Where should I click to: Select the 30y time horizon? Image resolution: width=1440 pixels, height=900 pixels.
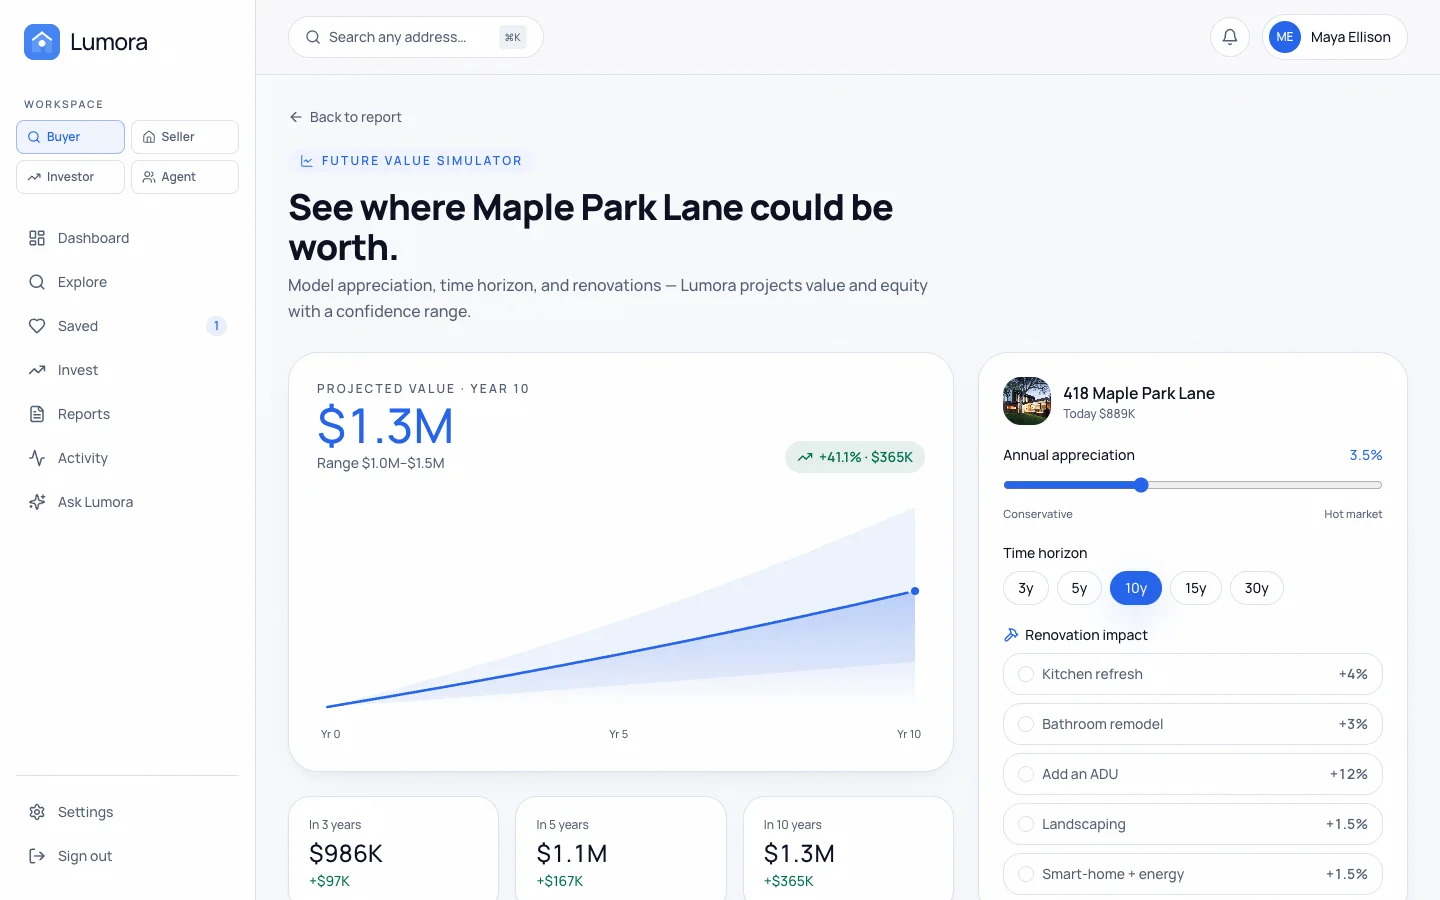[1257, 588]
